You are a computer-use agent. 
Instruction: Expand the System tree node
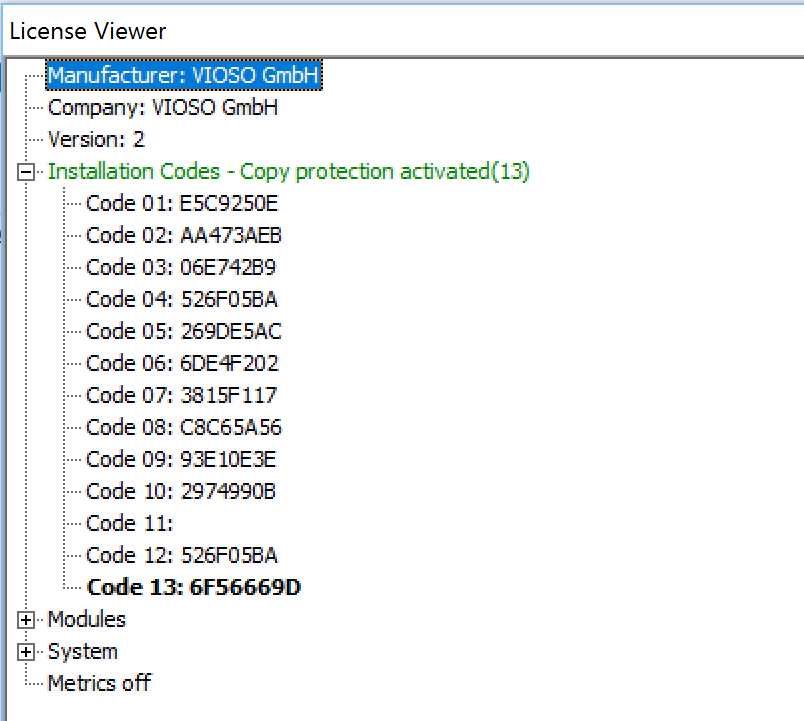26,652
